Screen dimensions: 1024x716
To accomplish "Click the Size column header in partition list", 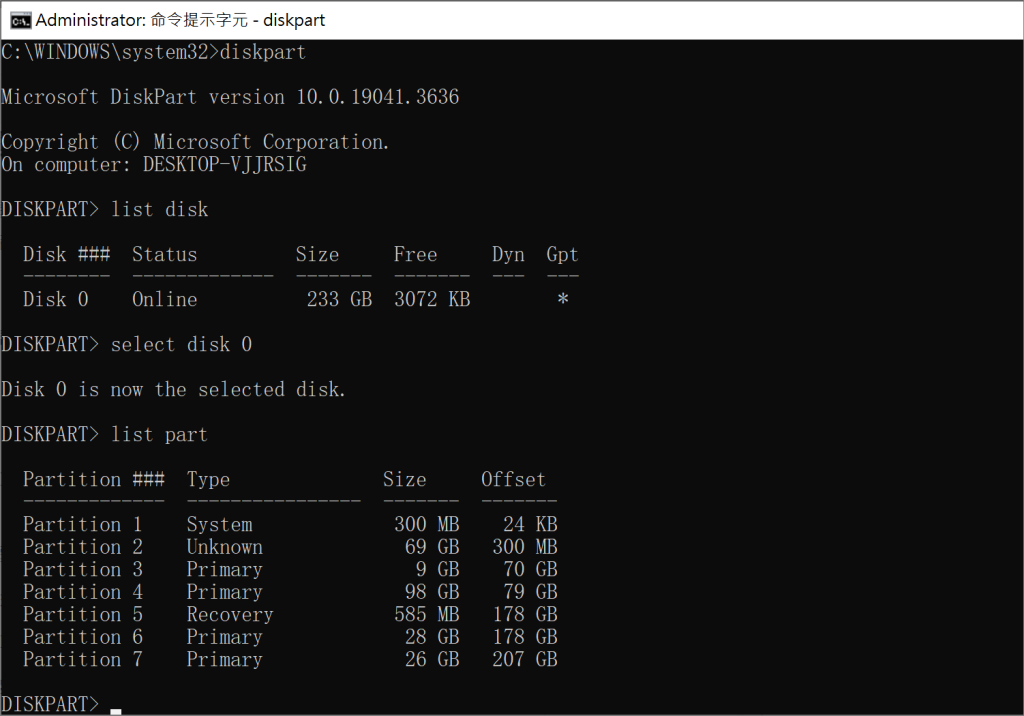I will 405,479.
